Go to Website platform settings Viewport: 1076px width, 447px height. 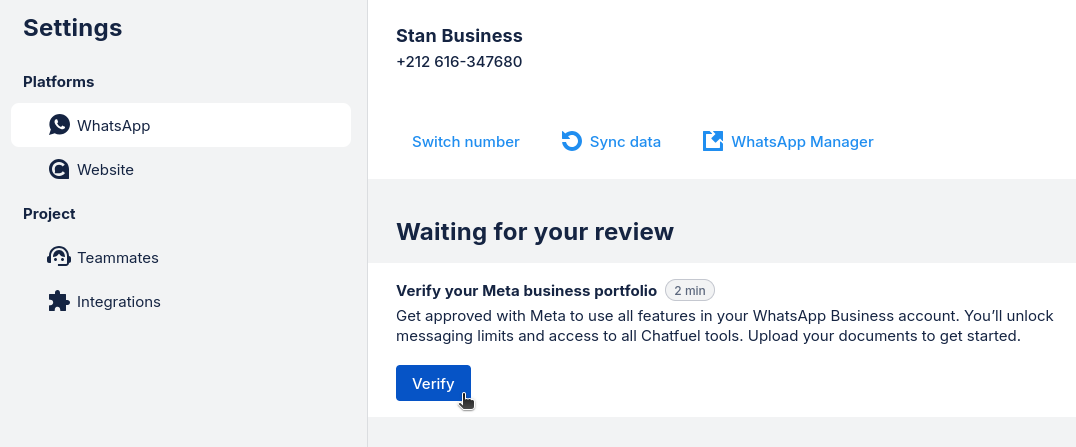[x=105, y=170]
